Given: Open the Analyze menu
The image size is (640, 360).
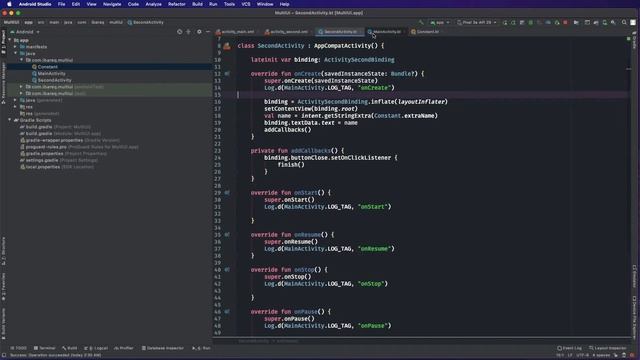Looking at the screenshot, I should point(153,4).
